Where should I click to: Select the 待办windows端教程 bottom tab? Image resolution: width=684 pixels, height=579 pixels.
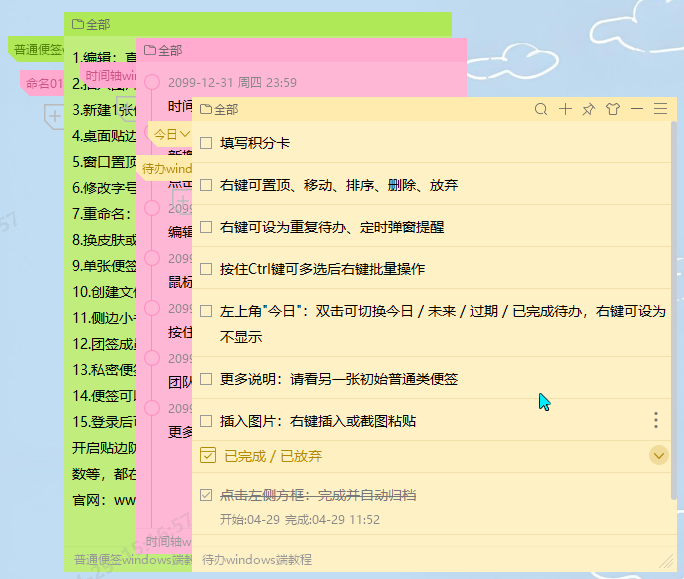click(x=257, y=560)
